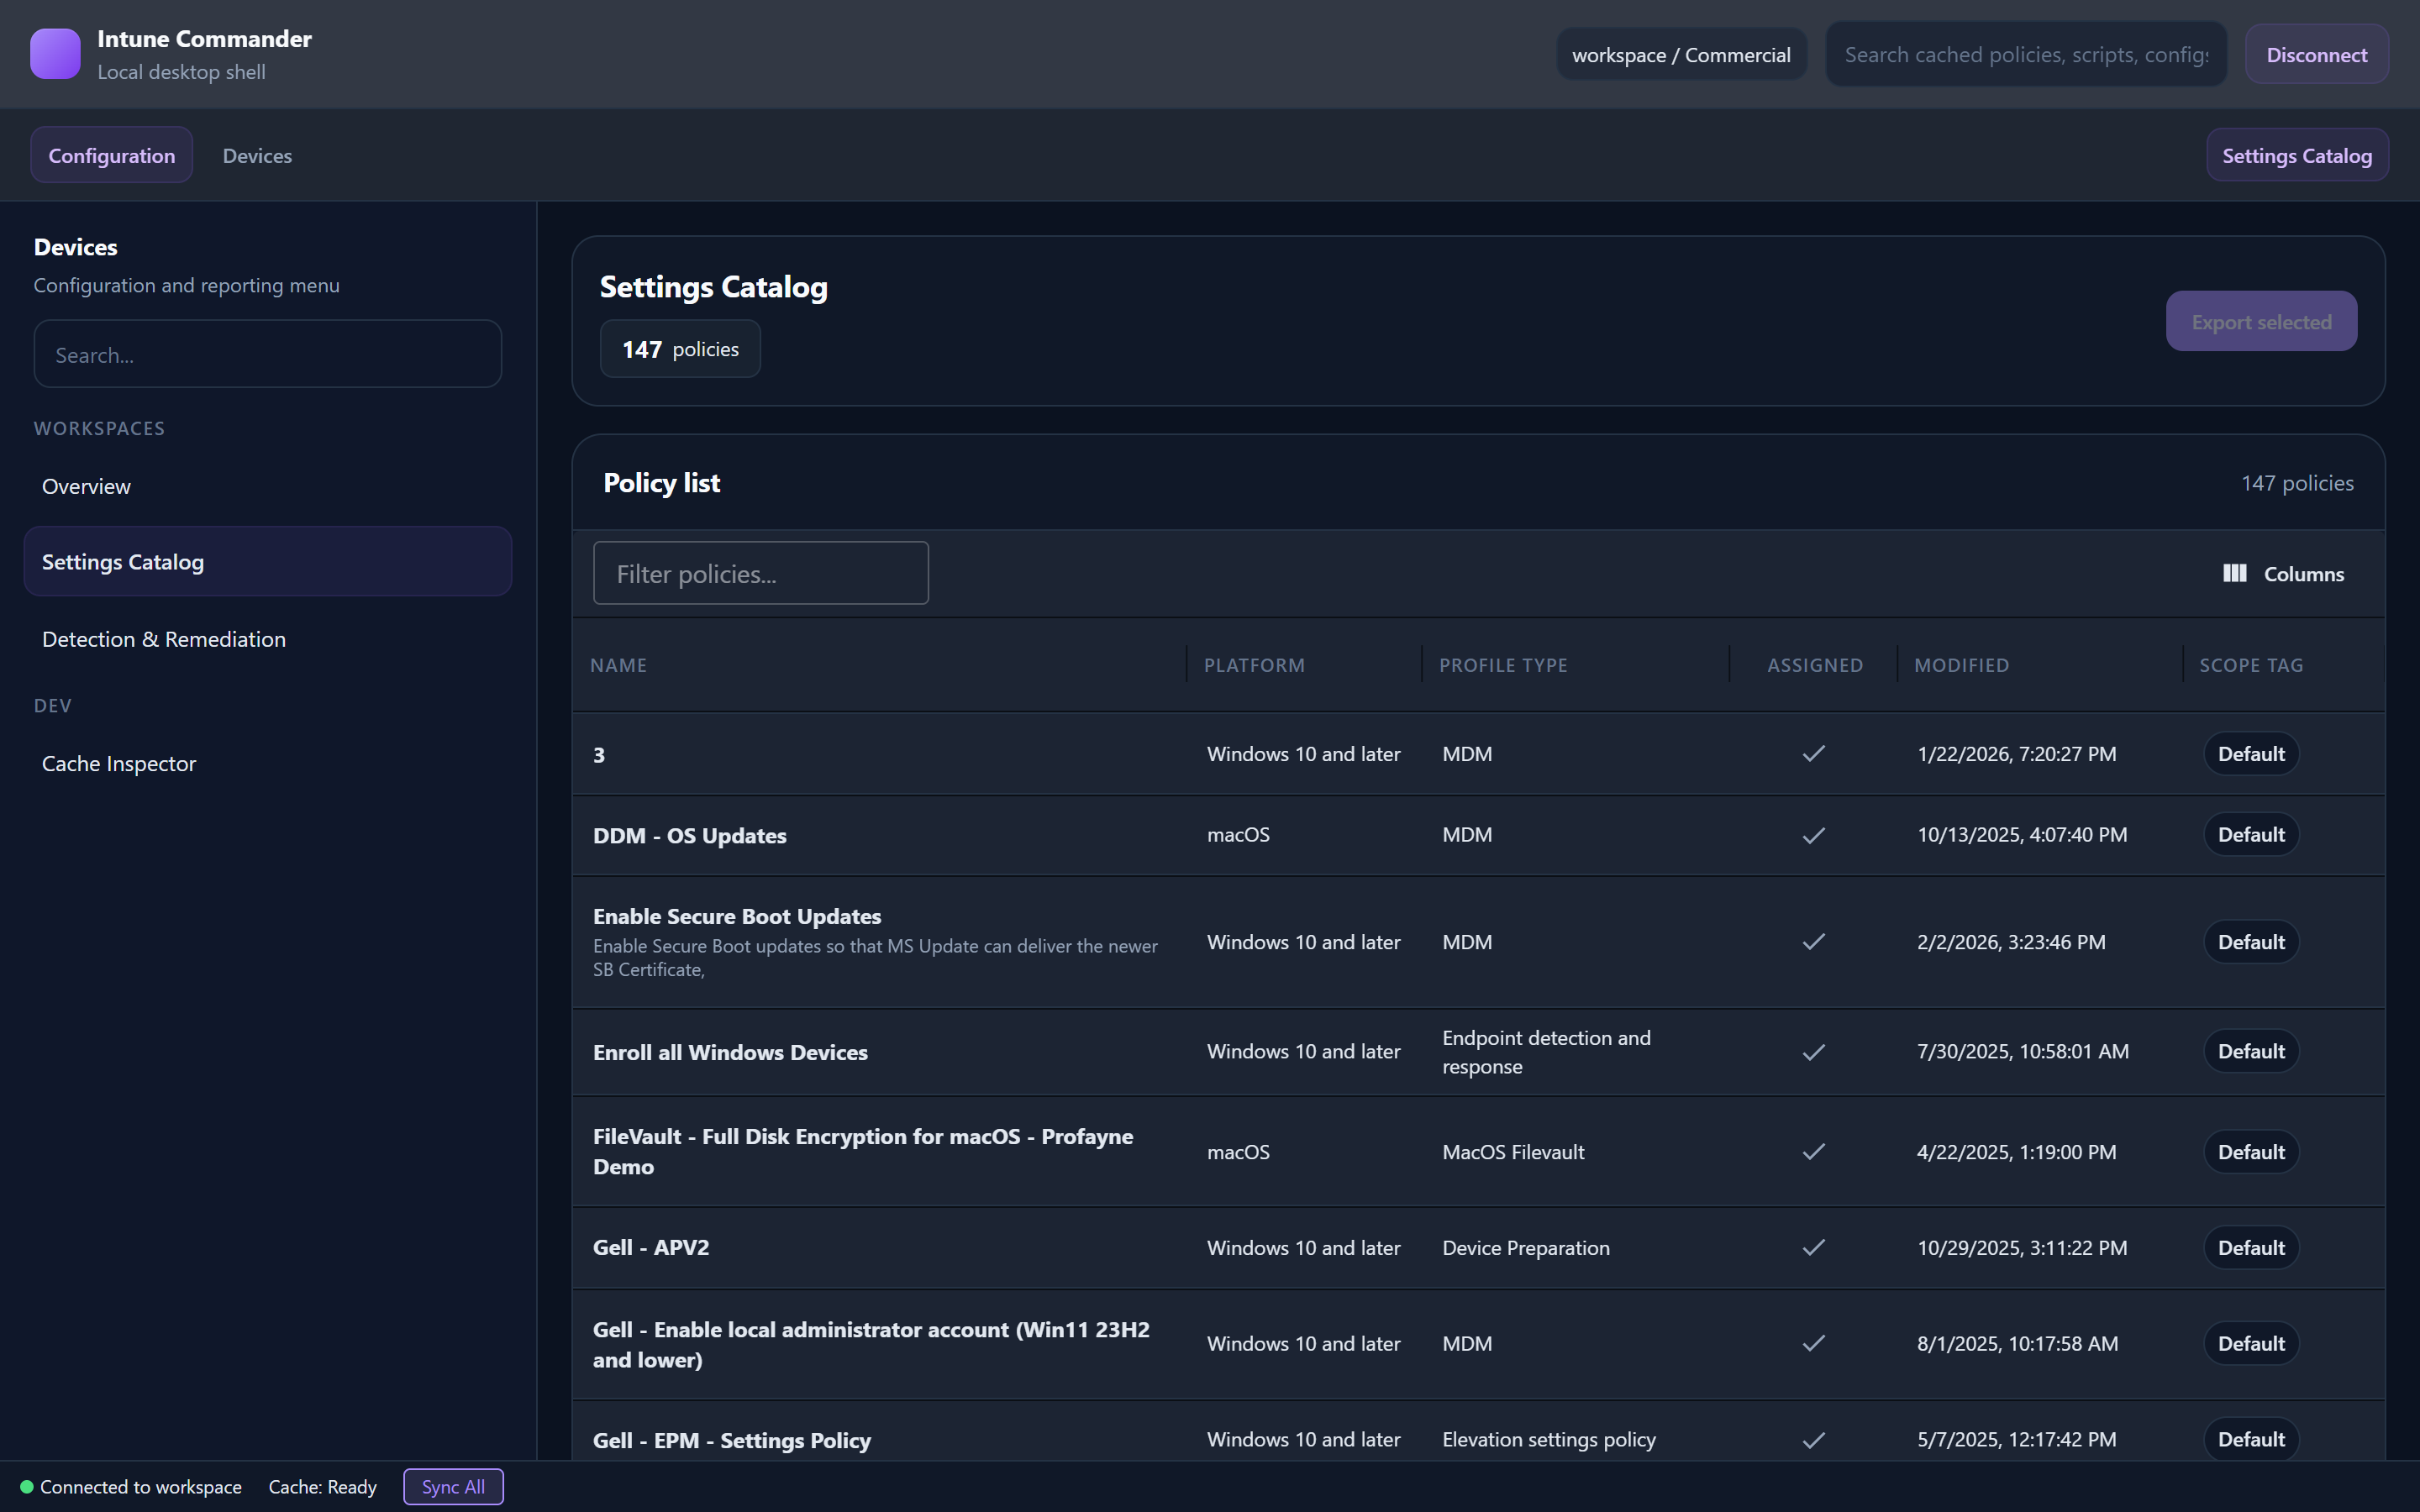Open the workspace / Commercial selector
Viewport: 2420px width, 1512px height.
click(1681, 54)
